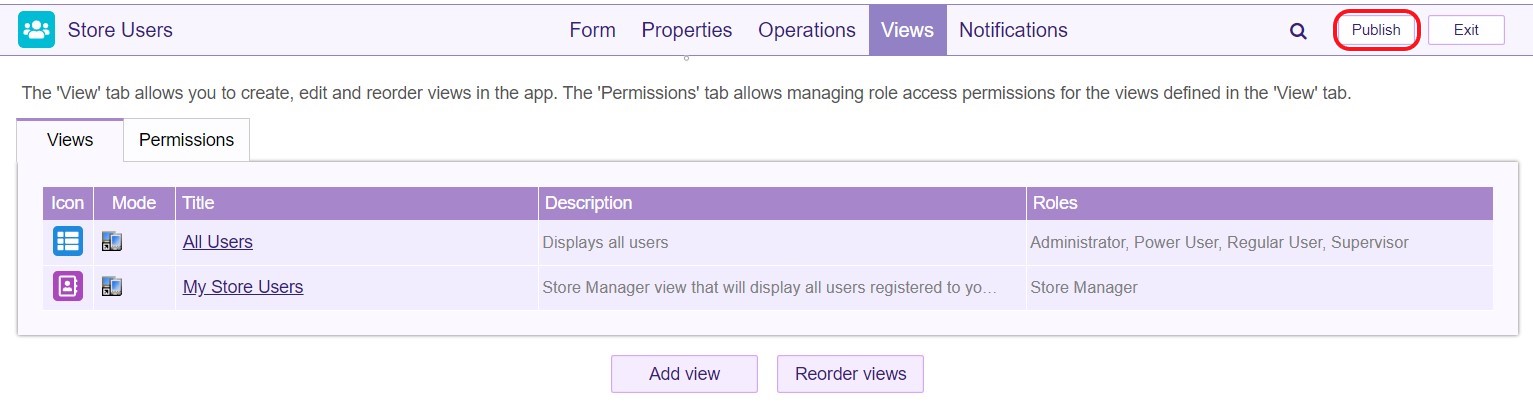Click the My Store Users contact icon

point(68,287)
